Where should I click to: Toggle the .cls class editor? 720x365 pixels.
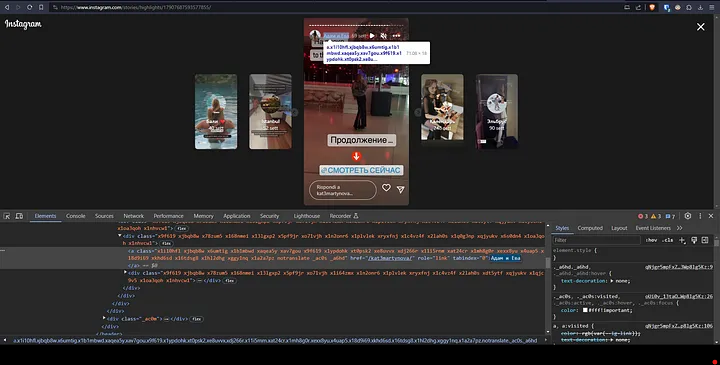[668, 240]
